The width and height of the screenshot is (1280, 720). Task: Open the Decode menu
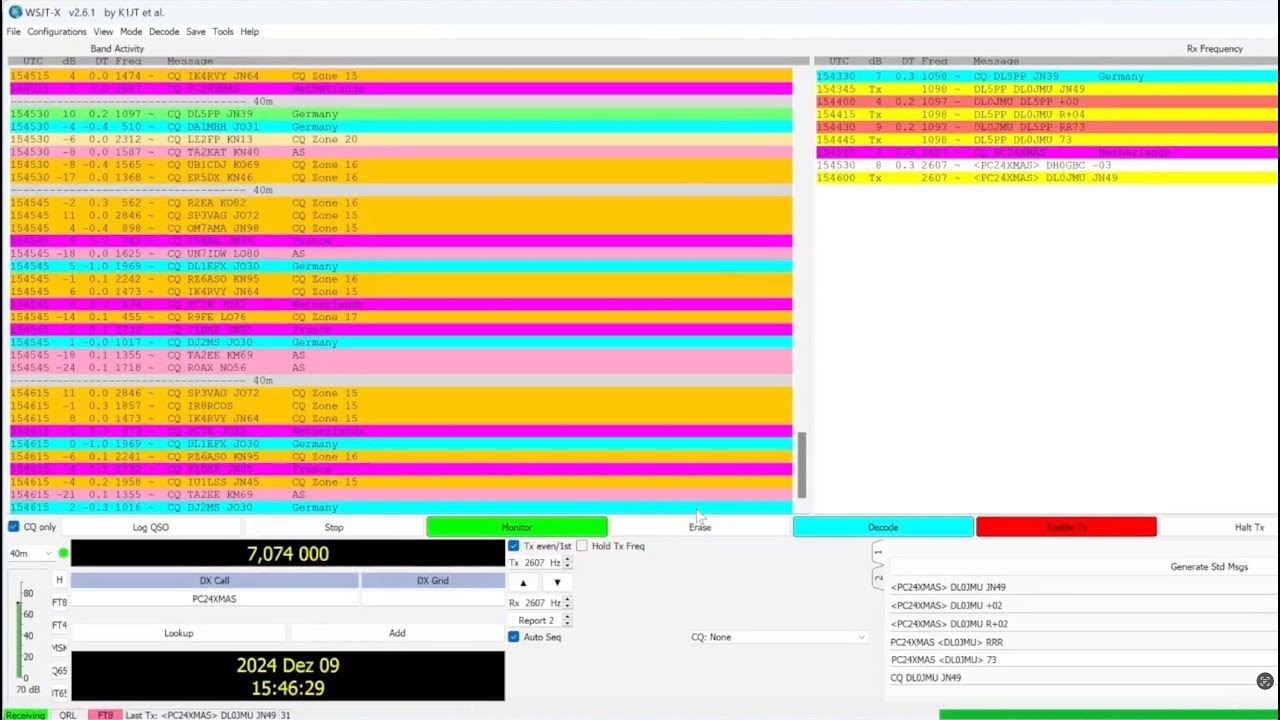[x=164, y=32]
